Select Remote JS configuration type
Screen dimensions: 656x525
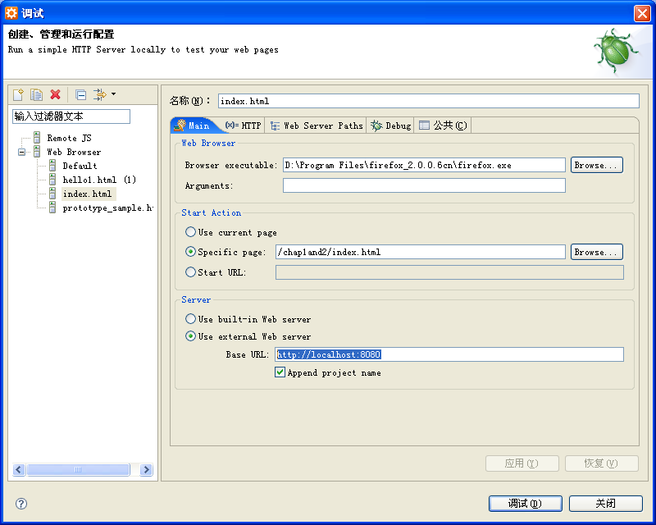pos(69,138)
